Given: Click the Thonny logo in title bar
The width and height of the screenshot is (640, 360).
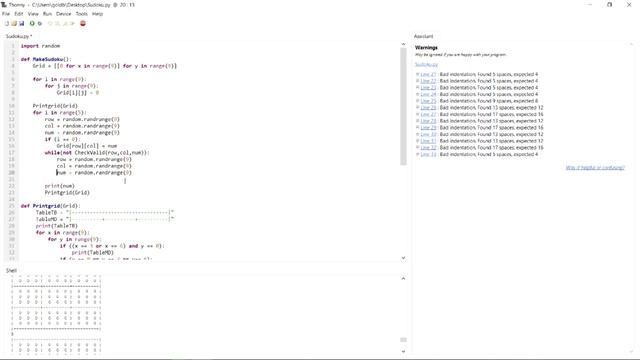Looking at the screenshot, I should [x=4, y=5].
